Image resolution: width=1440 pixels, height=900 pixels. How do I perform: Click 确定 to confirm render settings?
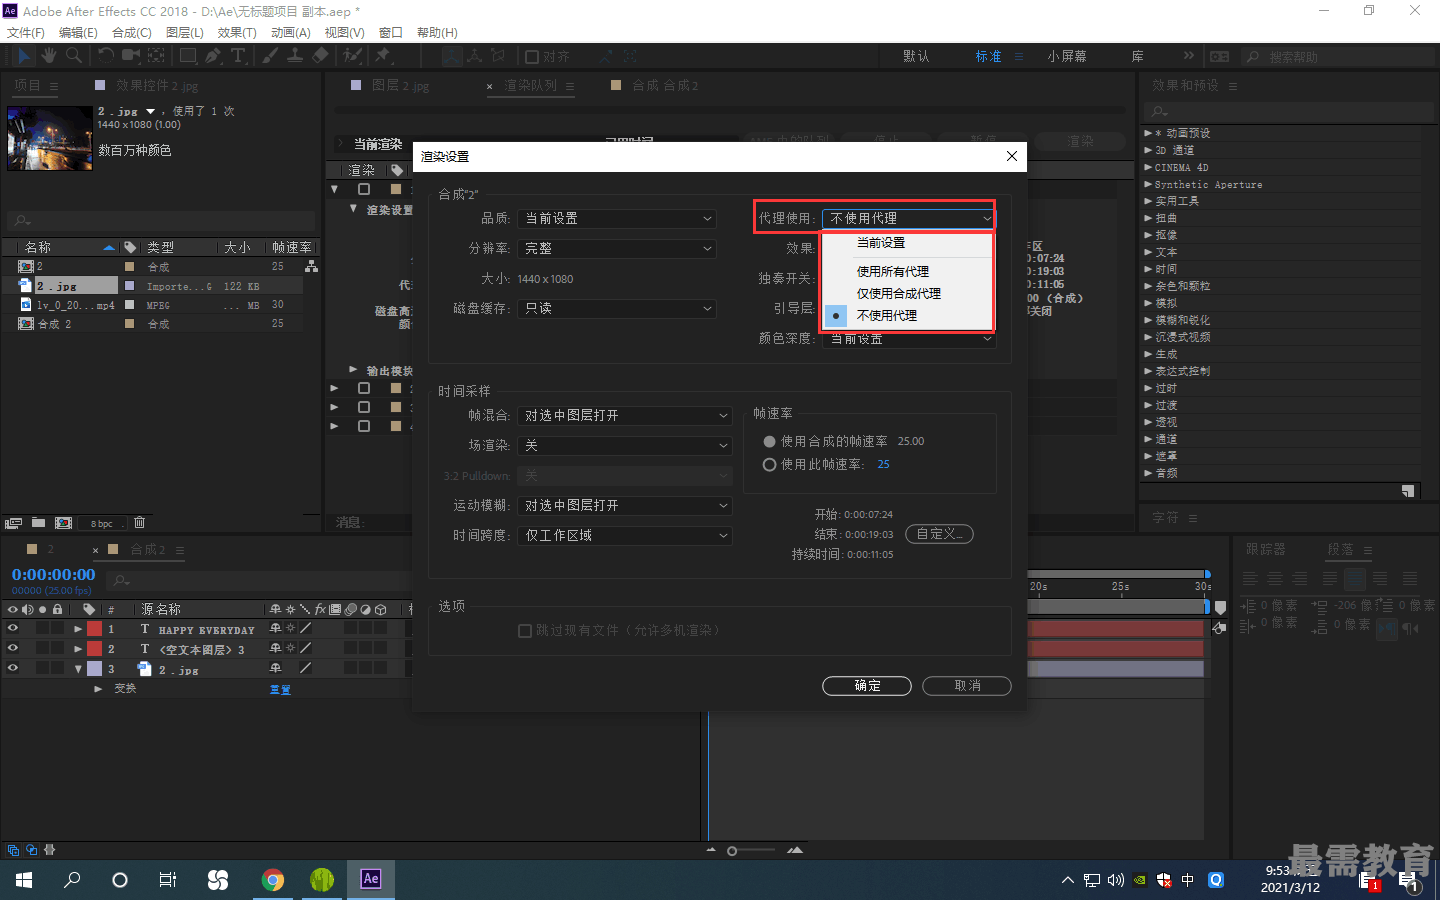867,686
